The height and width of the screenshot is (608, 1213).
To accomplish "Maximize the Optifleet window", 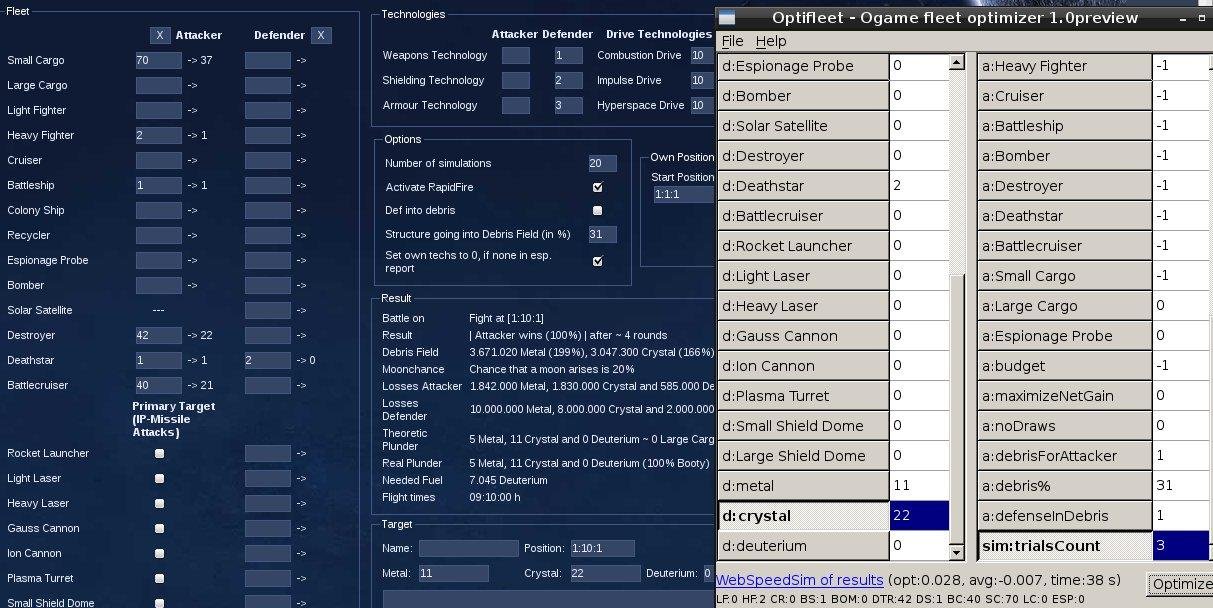I will tap(1201, 17).
